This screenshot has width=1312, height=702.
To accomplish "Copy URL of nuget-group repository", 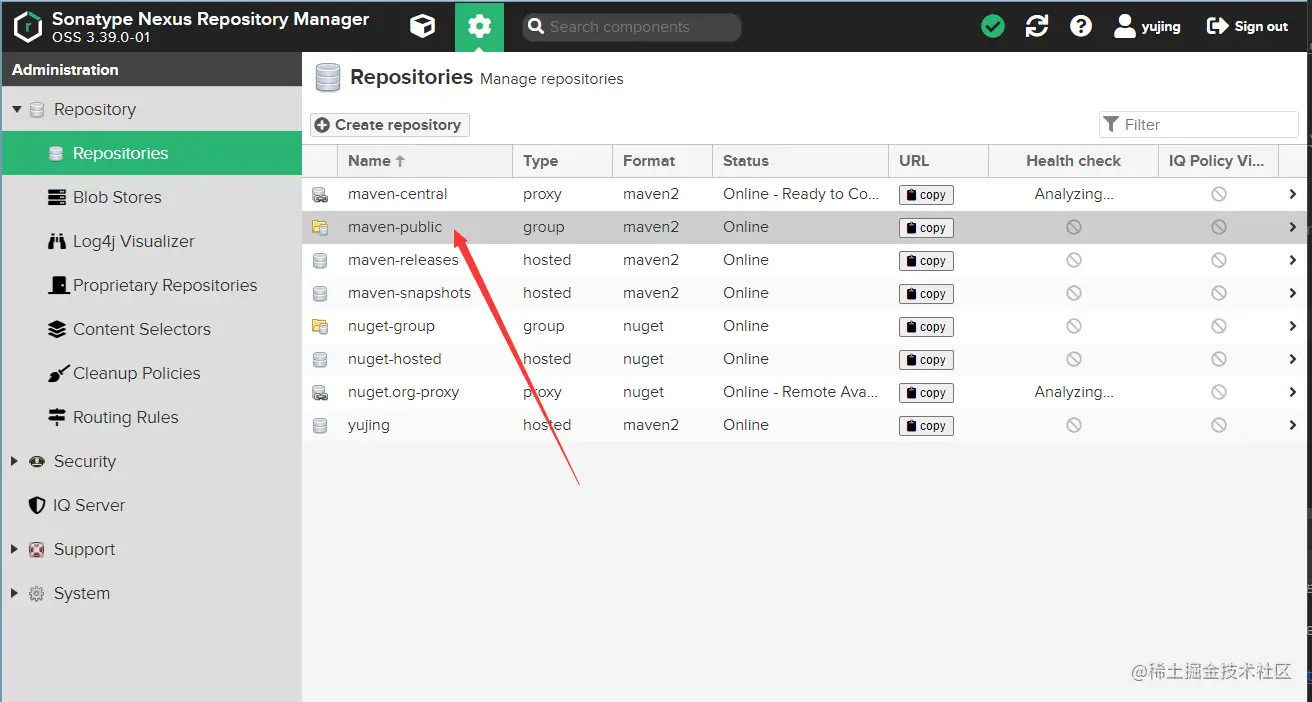I will [926, 327].
